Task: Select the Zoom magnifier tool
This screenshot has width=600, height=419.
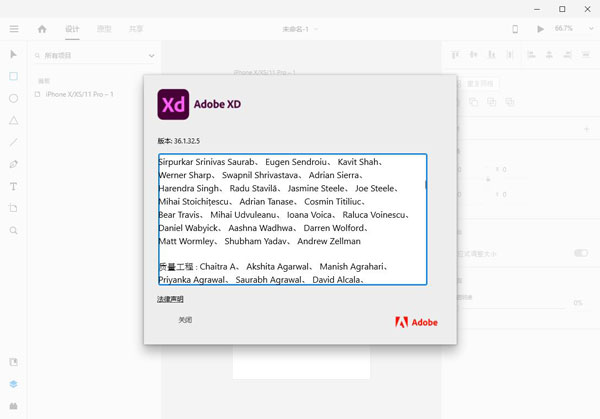Action: coord(13,230)
